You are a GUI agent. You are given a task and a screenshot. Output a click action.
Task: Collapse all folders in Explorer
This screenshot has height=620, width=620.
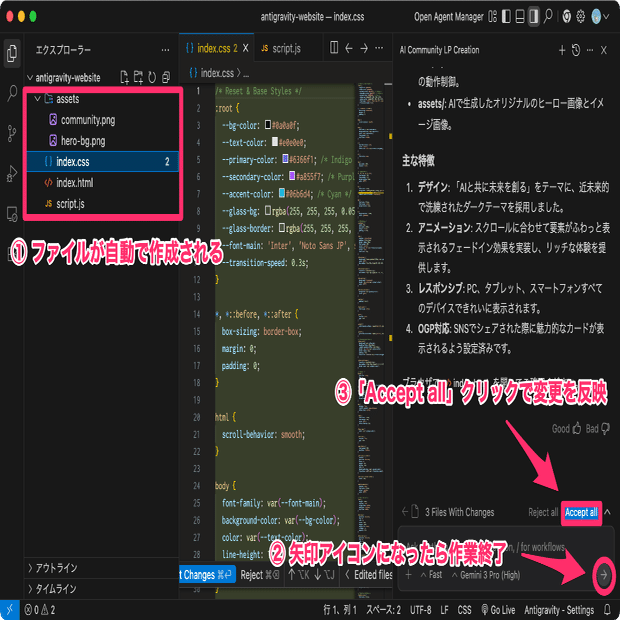click(x=166, y=78)
